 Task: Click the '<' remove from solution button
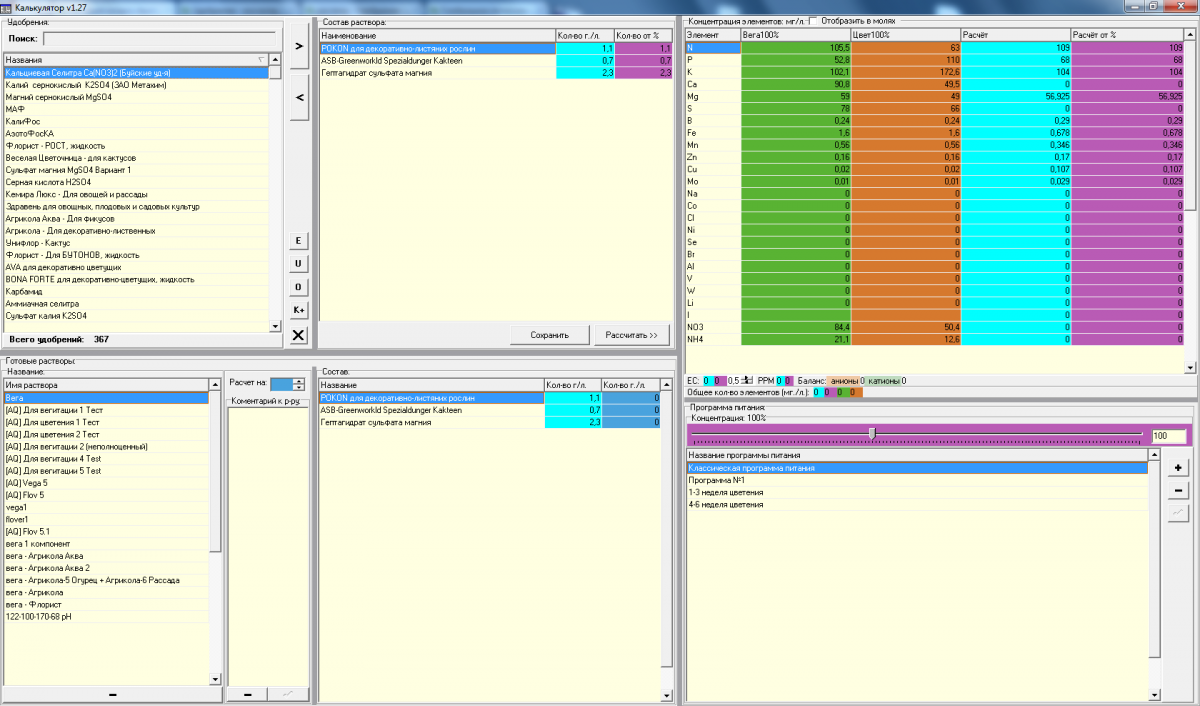[298, 97]
